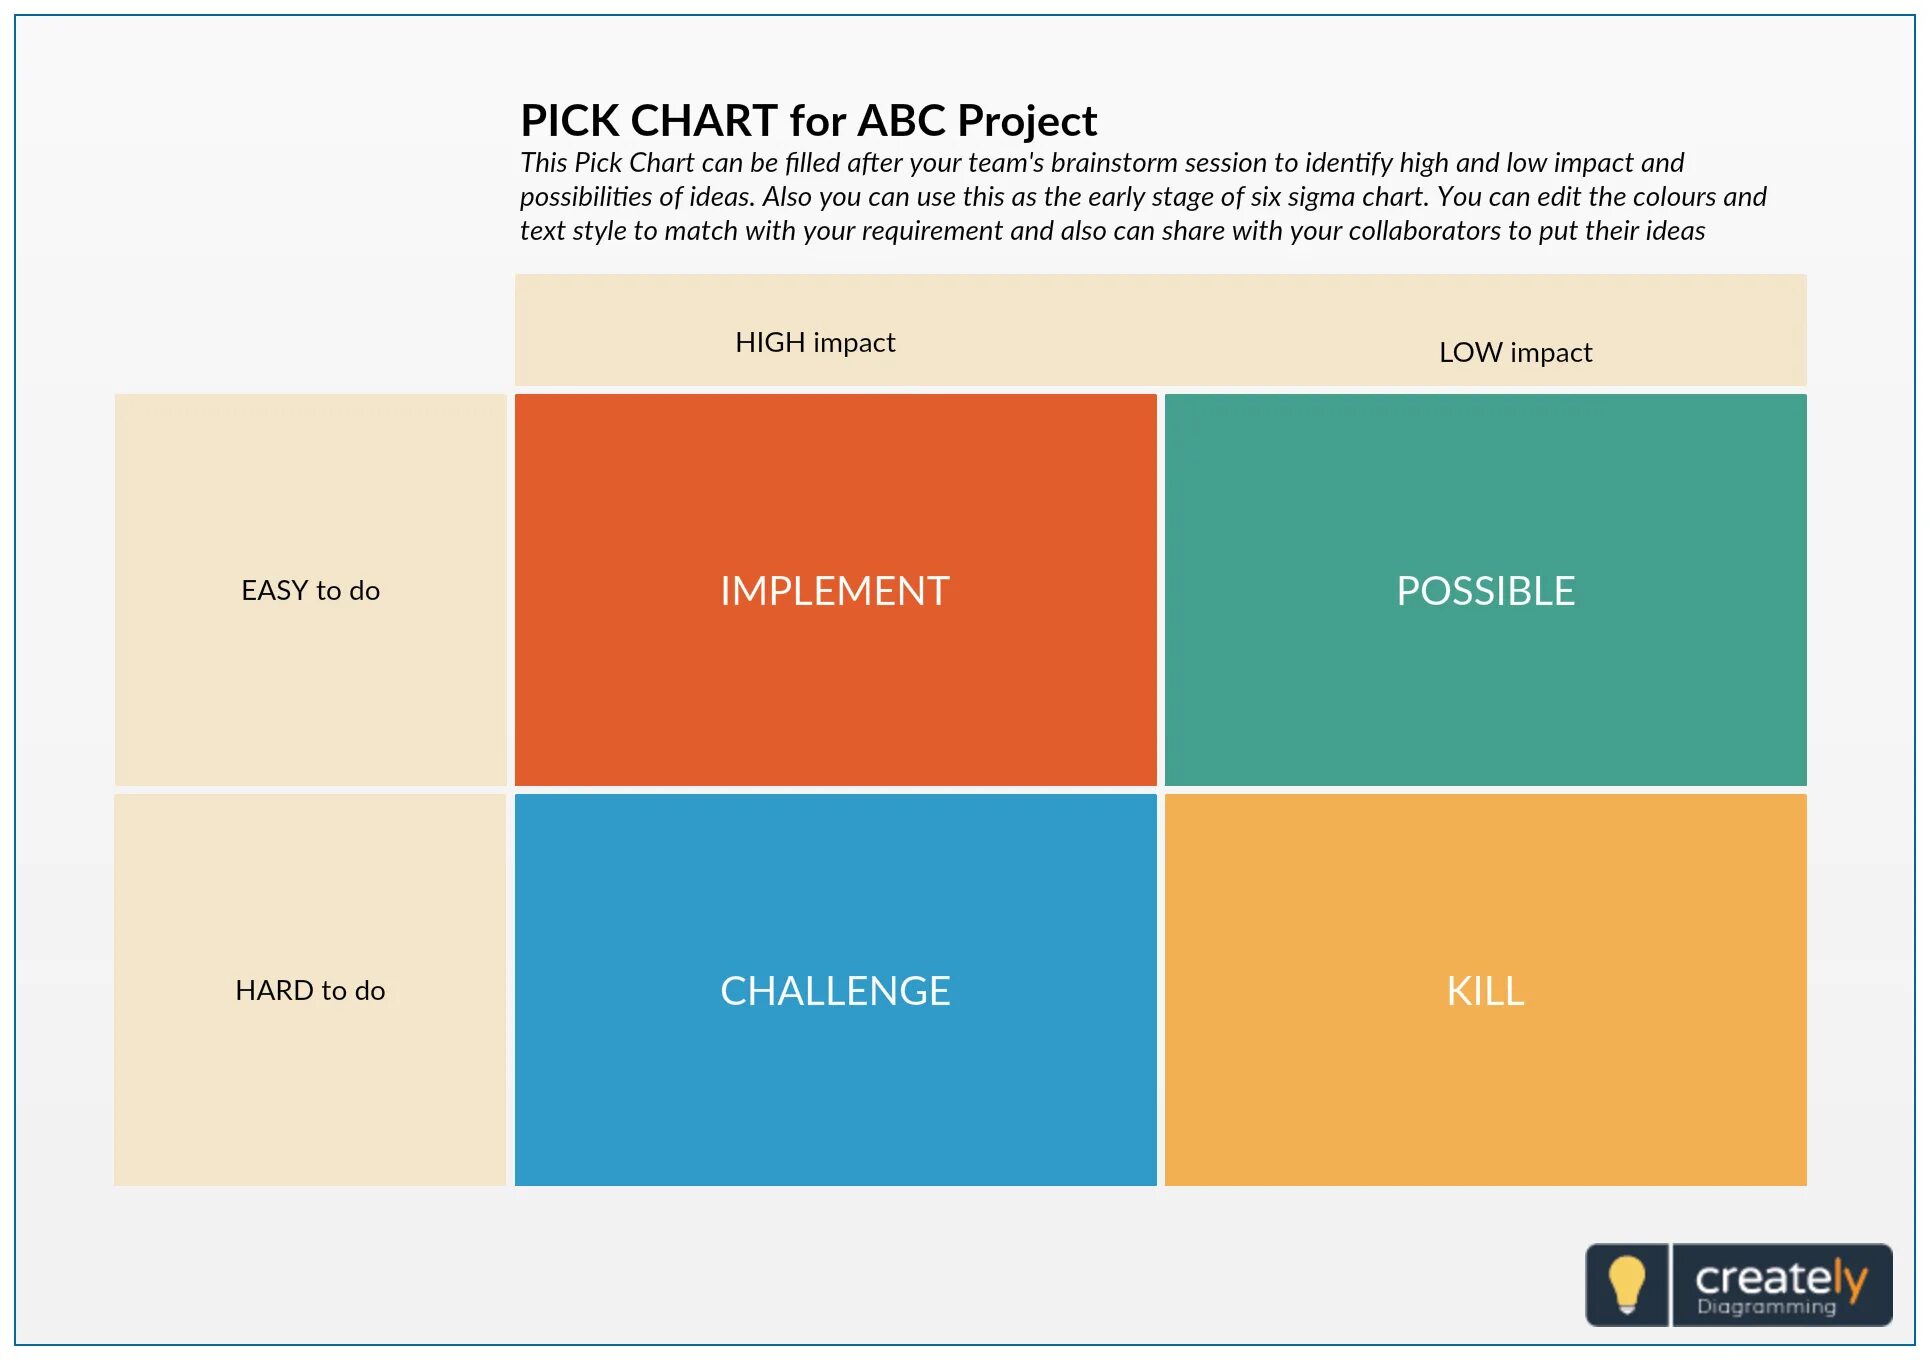Click the Creately lightbulb icon
The width and height of the screenshot is (1930, 1360).
click(x=1627, y=1284)
